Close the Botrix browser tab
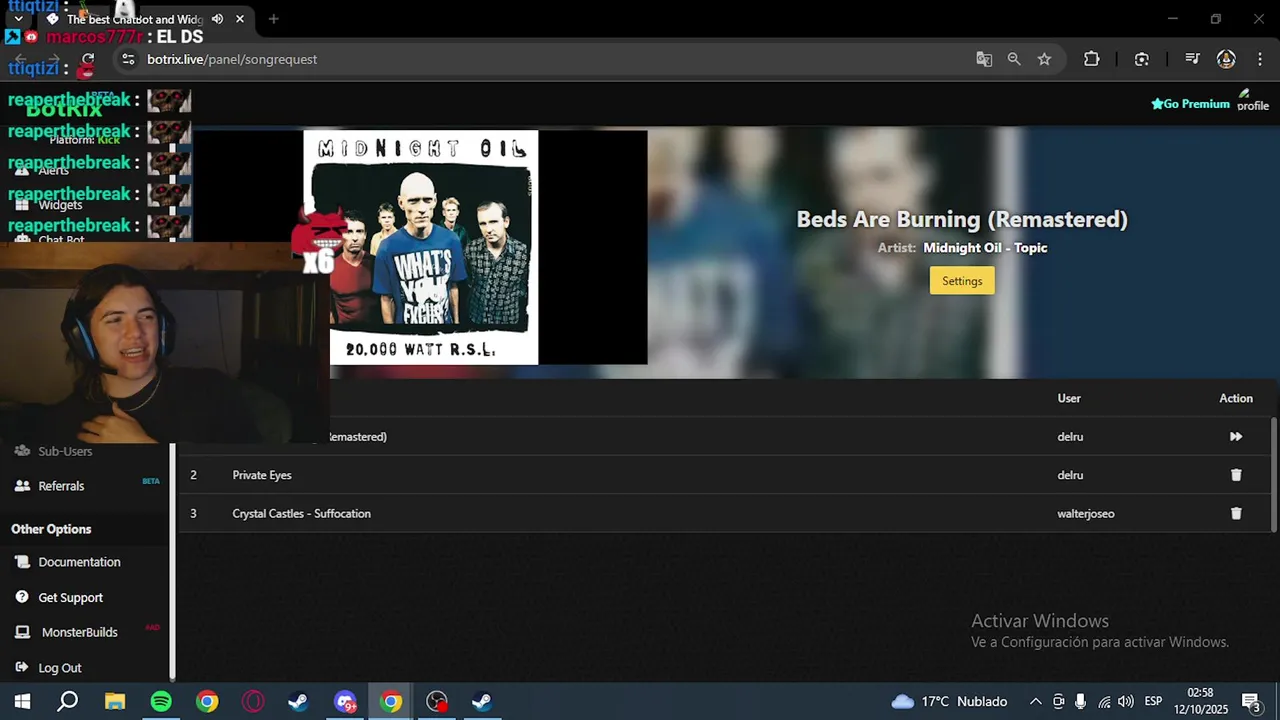This screenshot has width=1280, height=720. click(240, 19)
